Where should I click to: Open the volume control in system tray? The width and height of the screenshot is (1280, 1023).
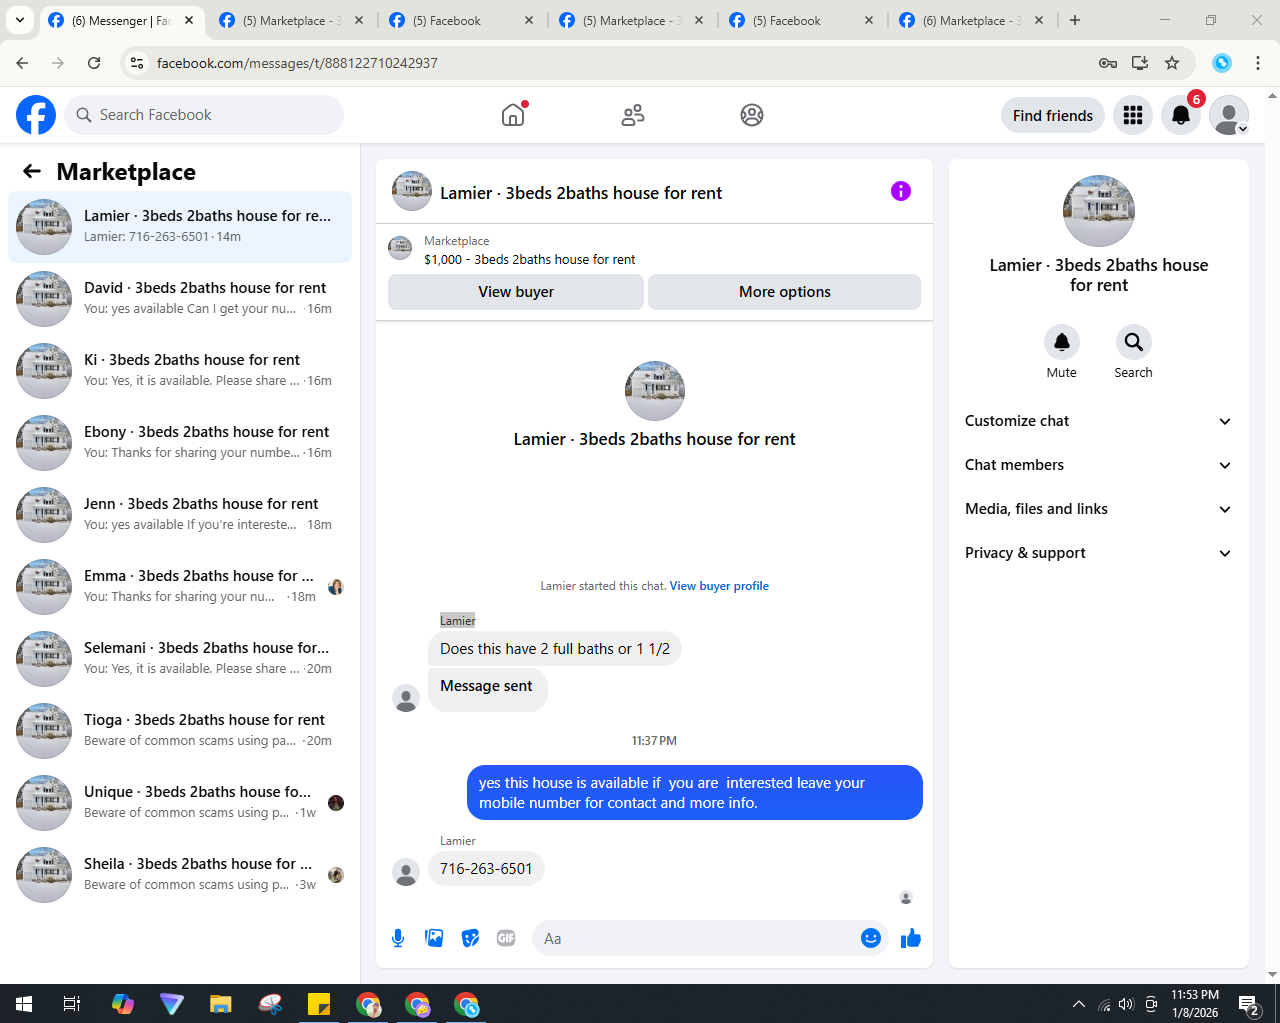click(x=1126, y=1004)
